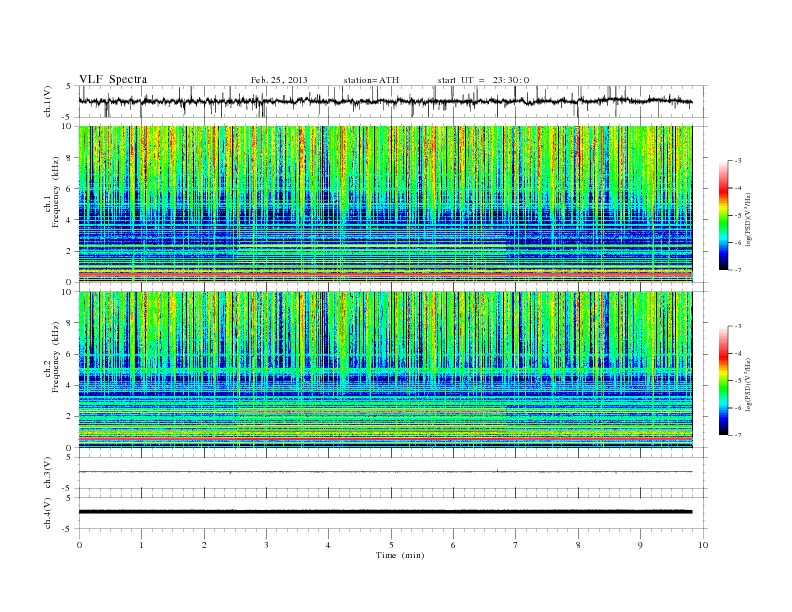Click the ch.1 spectrogram color scale bar
Viewport: 792px width, 612px height.
tap(724, 215)
